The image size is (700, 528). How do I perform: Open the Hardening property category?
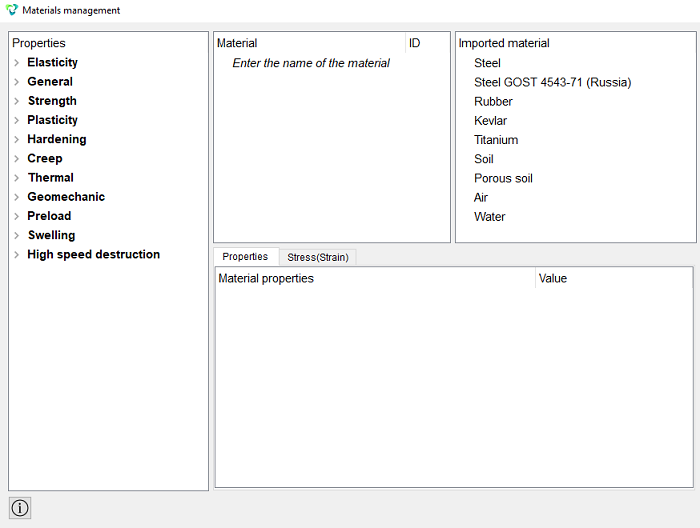(x=57, y=139)
